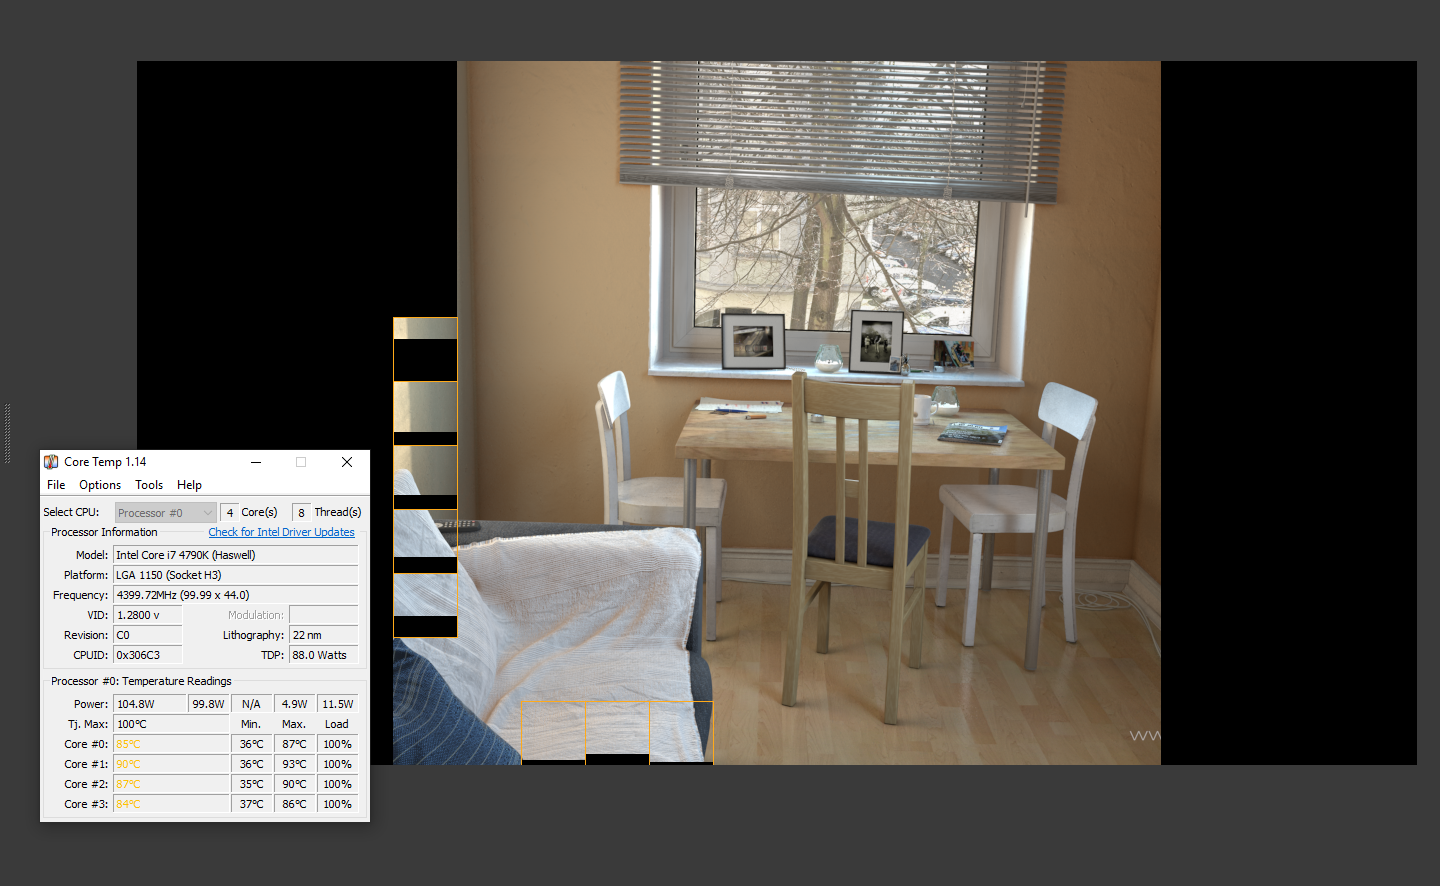This screenshot has width=1440, height=886.
Task: Open the Tools menu in Core Temp
Action: pyautogui.click(x=149, y=485)
